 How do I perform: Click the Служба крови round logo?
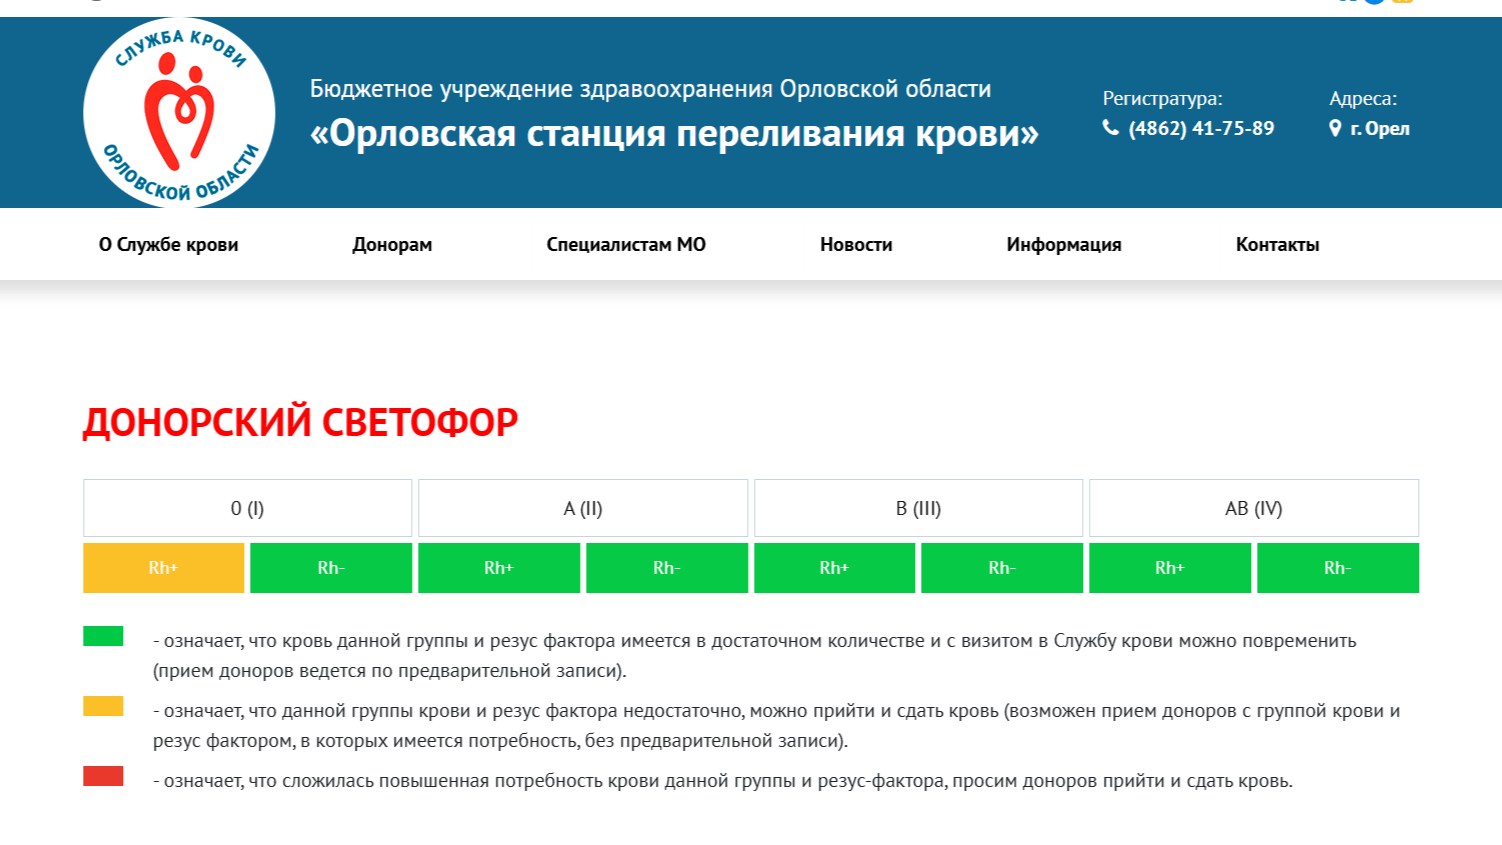(x=179, y=112)
